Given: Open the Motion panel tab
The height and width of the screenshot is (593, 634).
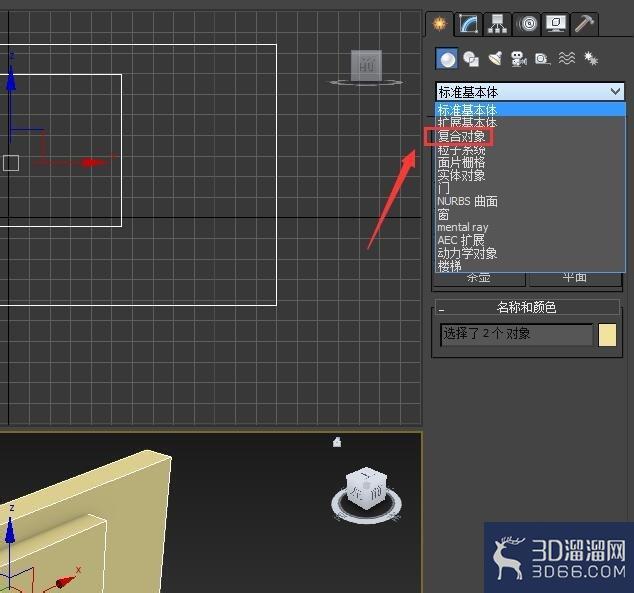Looking at the screenshot, I should click(x=528, y=24).
